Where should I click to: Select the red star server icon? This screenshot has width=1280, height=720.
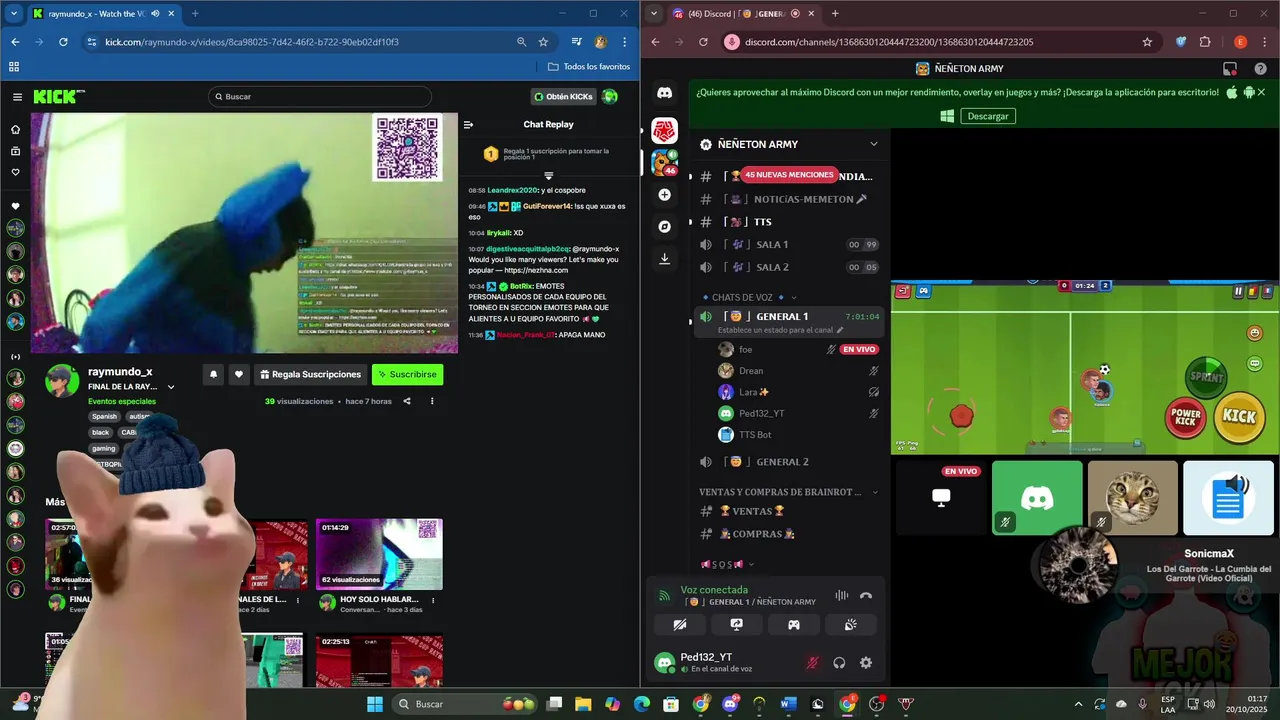pos(664,131)
